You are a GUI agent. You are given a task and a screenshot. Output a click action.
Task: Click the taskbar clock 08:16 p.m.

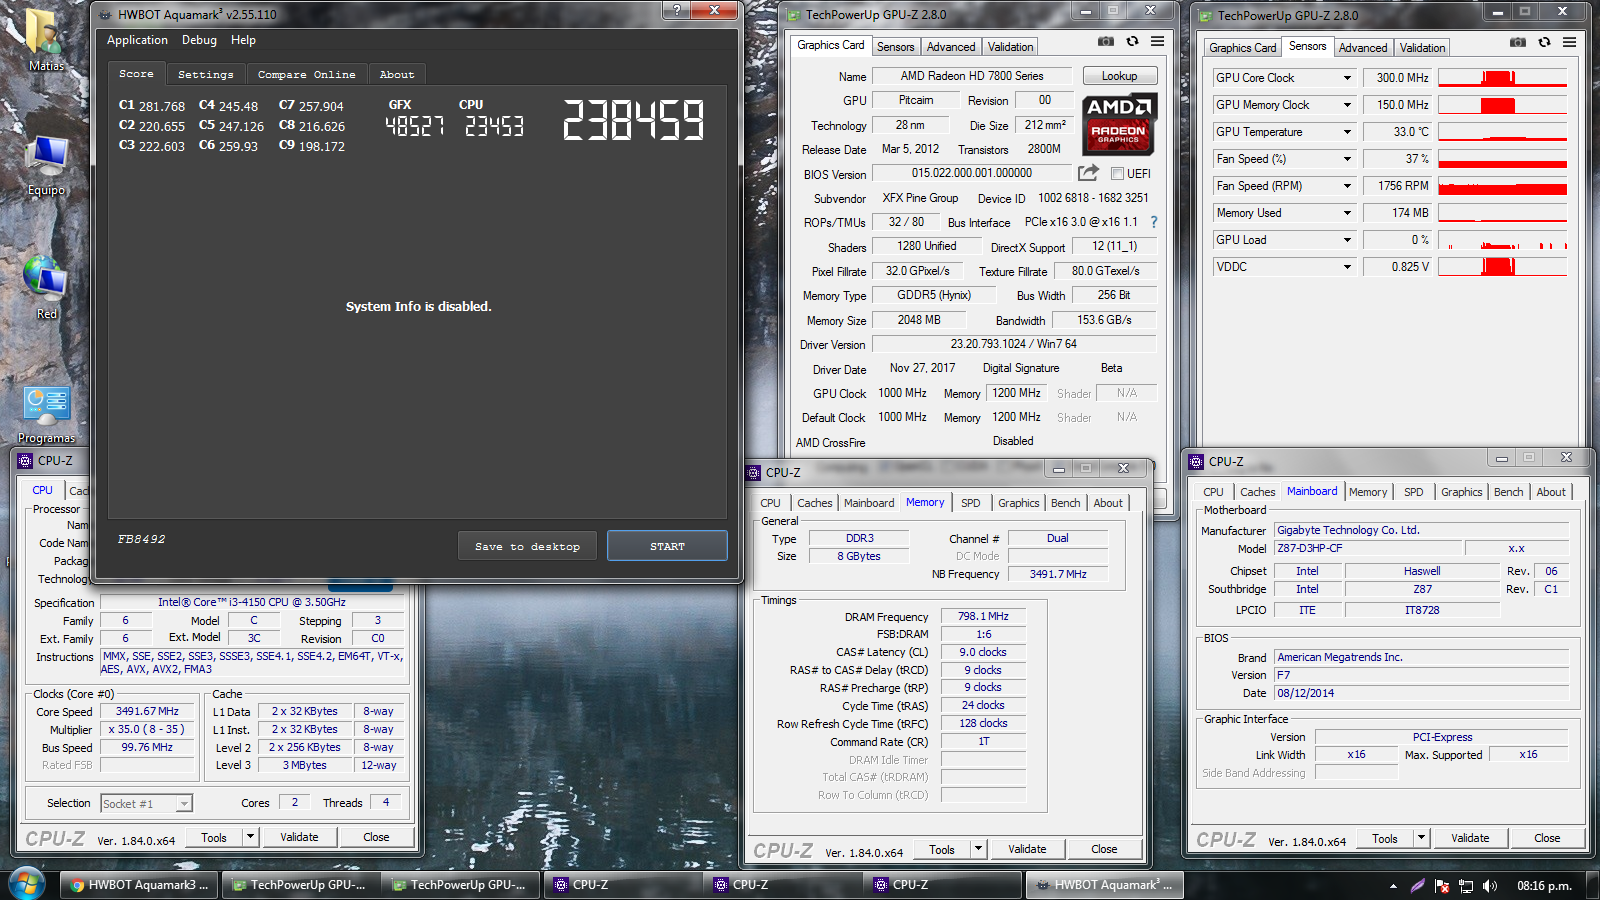click(x=1544, y=886)
